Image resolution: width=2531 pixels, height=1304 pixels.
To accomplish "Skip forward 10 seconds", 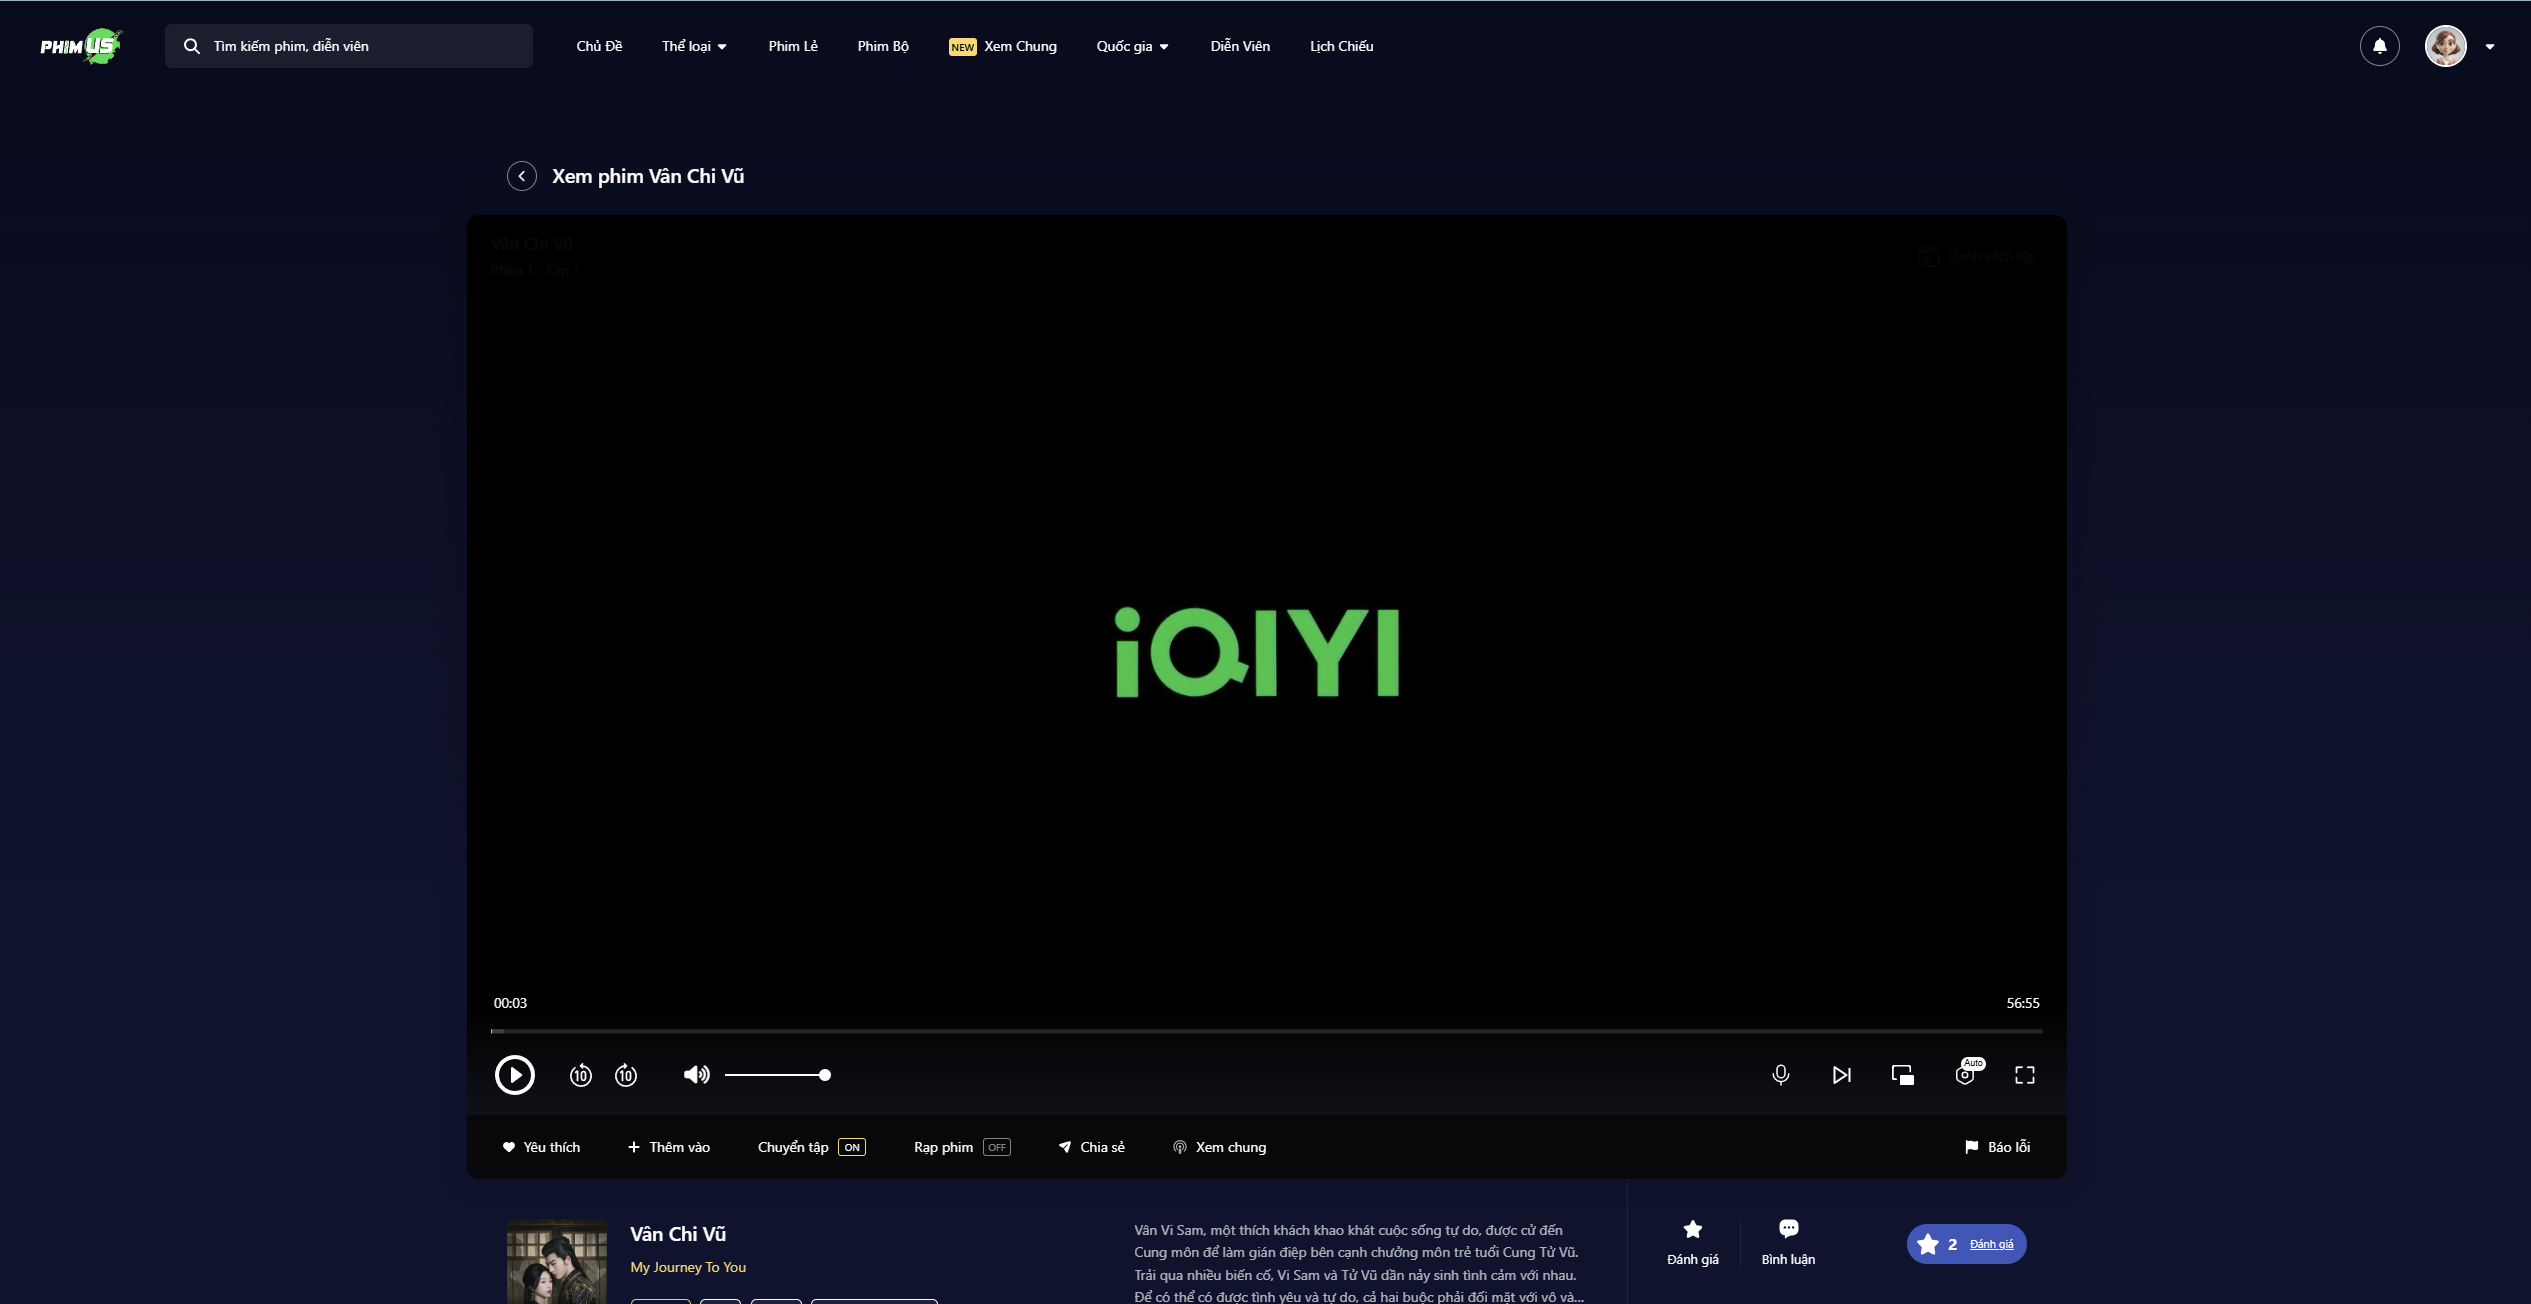I will [x=626, y=1075].
